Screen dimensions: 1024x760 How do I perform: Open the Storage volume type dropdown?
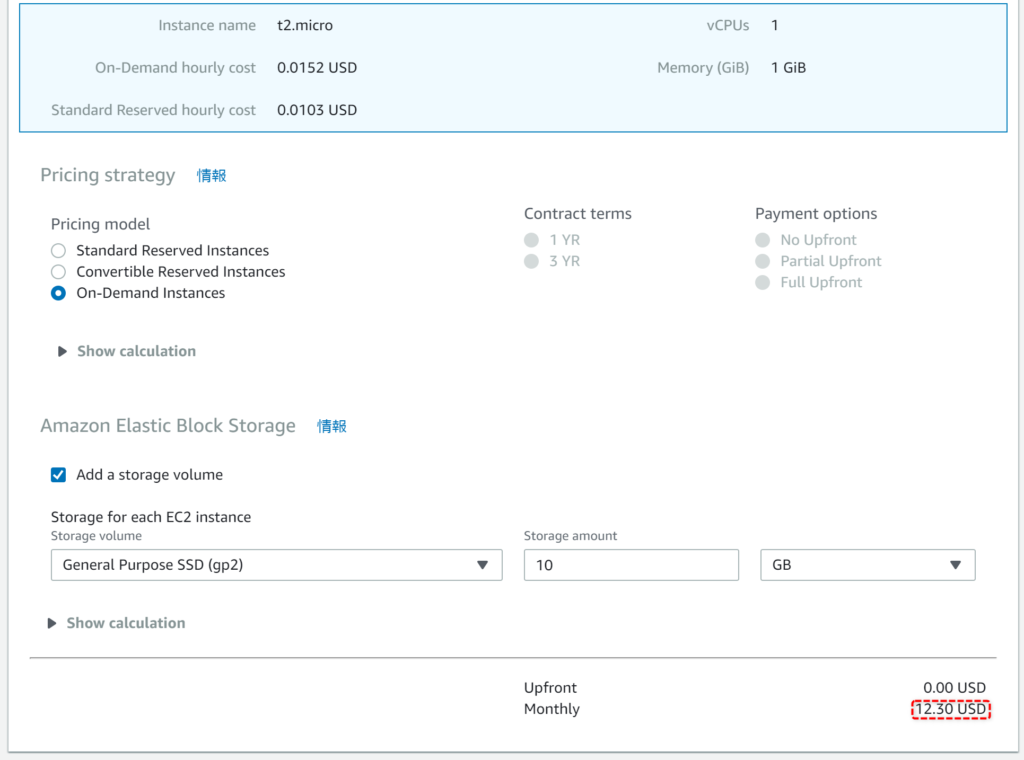pyautogui.click(x=276, y=565)
